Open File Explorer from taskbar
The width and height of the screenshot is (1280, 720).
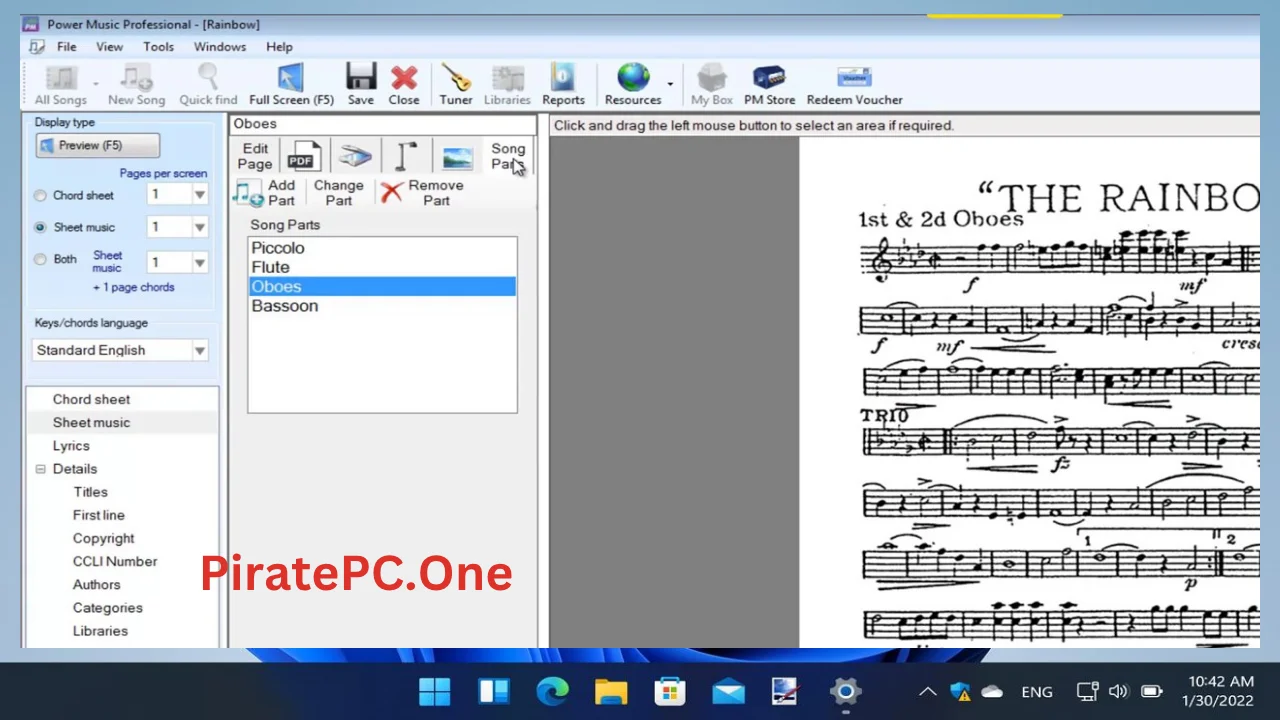611,691
